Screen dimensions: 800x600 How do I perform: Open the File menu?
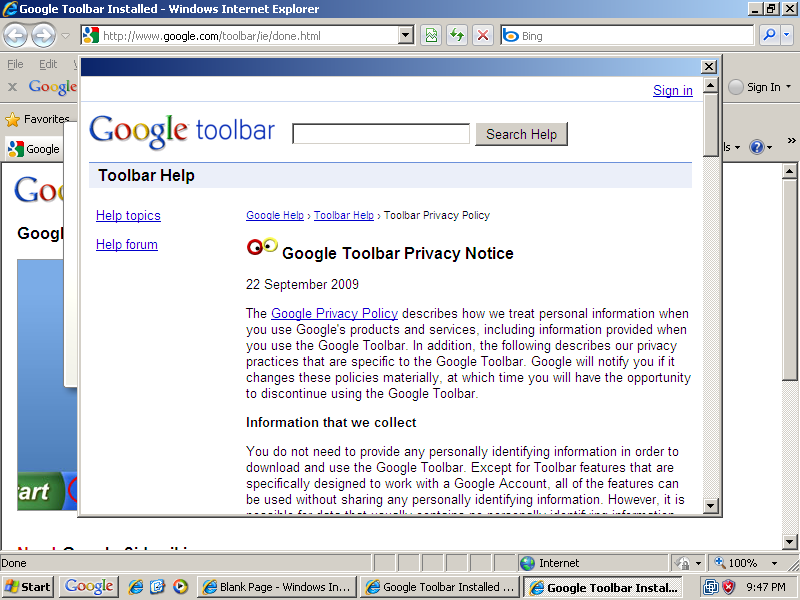click(x=15, y=64)
